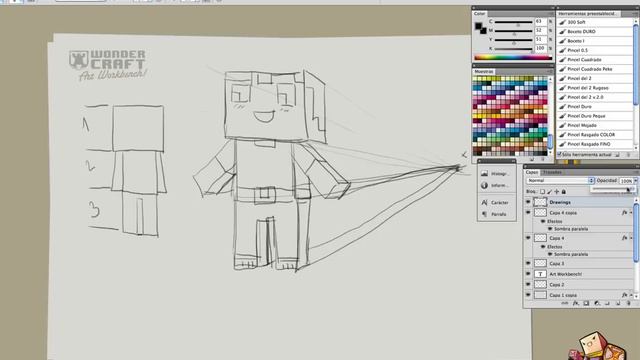Click the K value input field

540,48
